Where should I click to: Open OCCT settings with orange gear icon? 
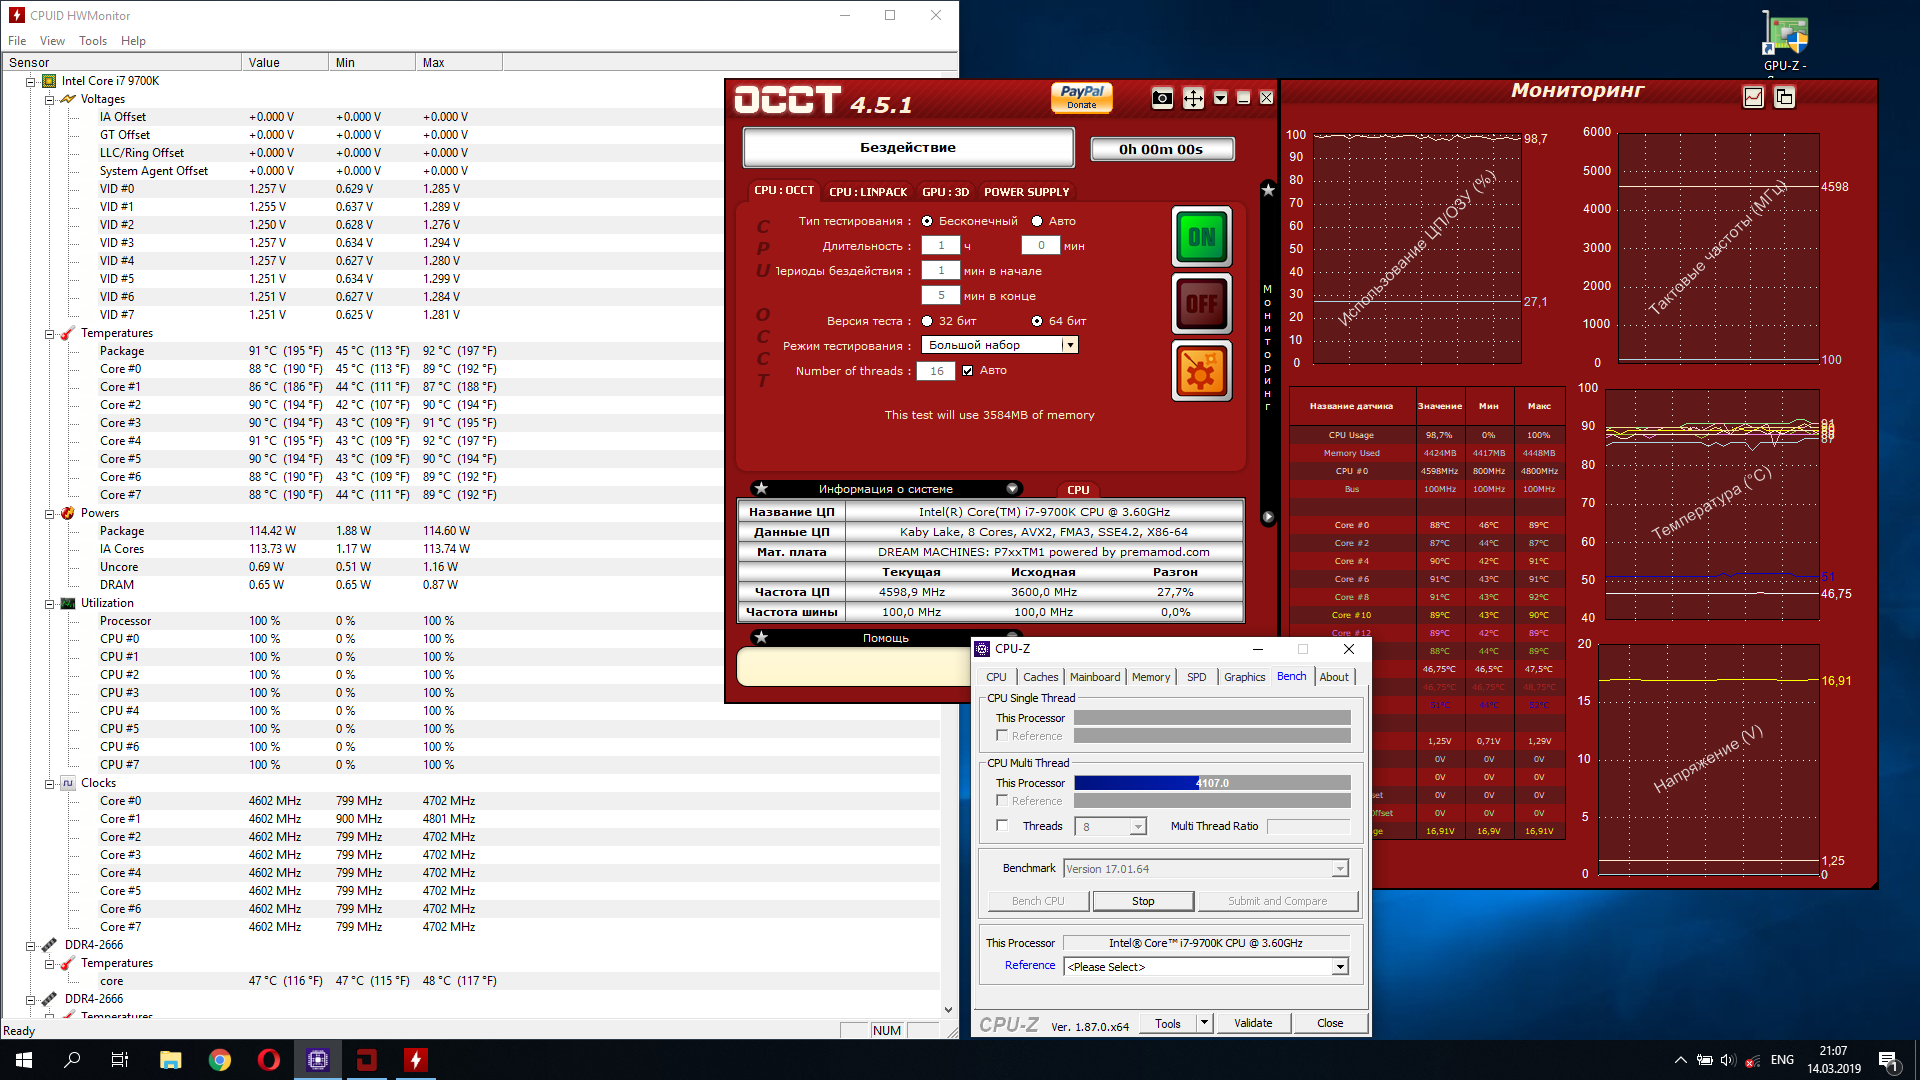coord(1201,371)
